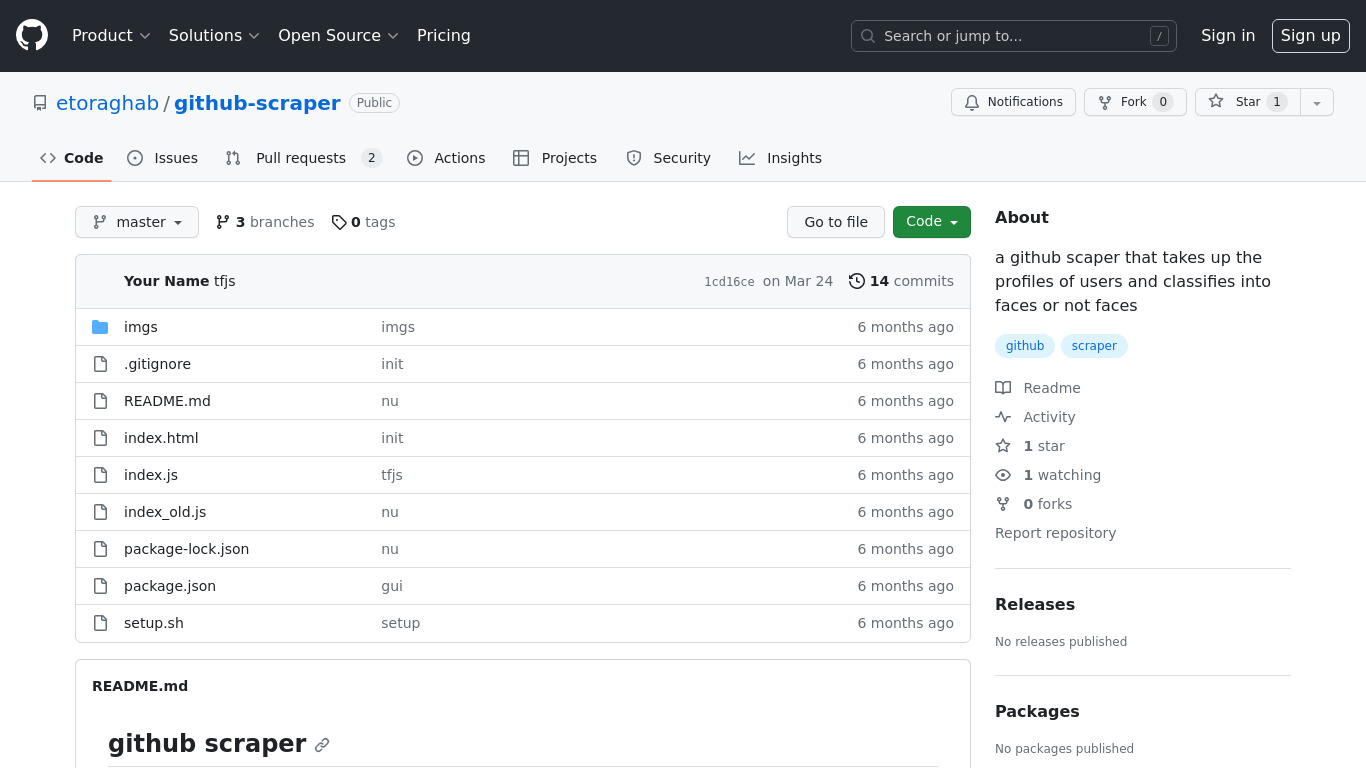
Task: Click the Sign in link
Action: (1228, 35)
